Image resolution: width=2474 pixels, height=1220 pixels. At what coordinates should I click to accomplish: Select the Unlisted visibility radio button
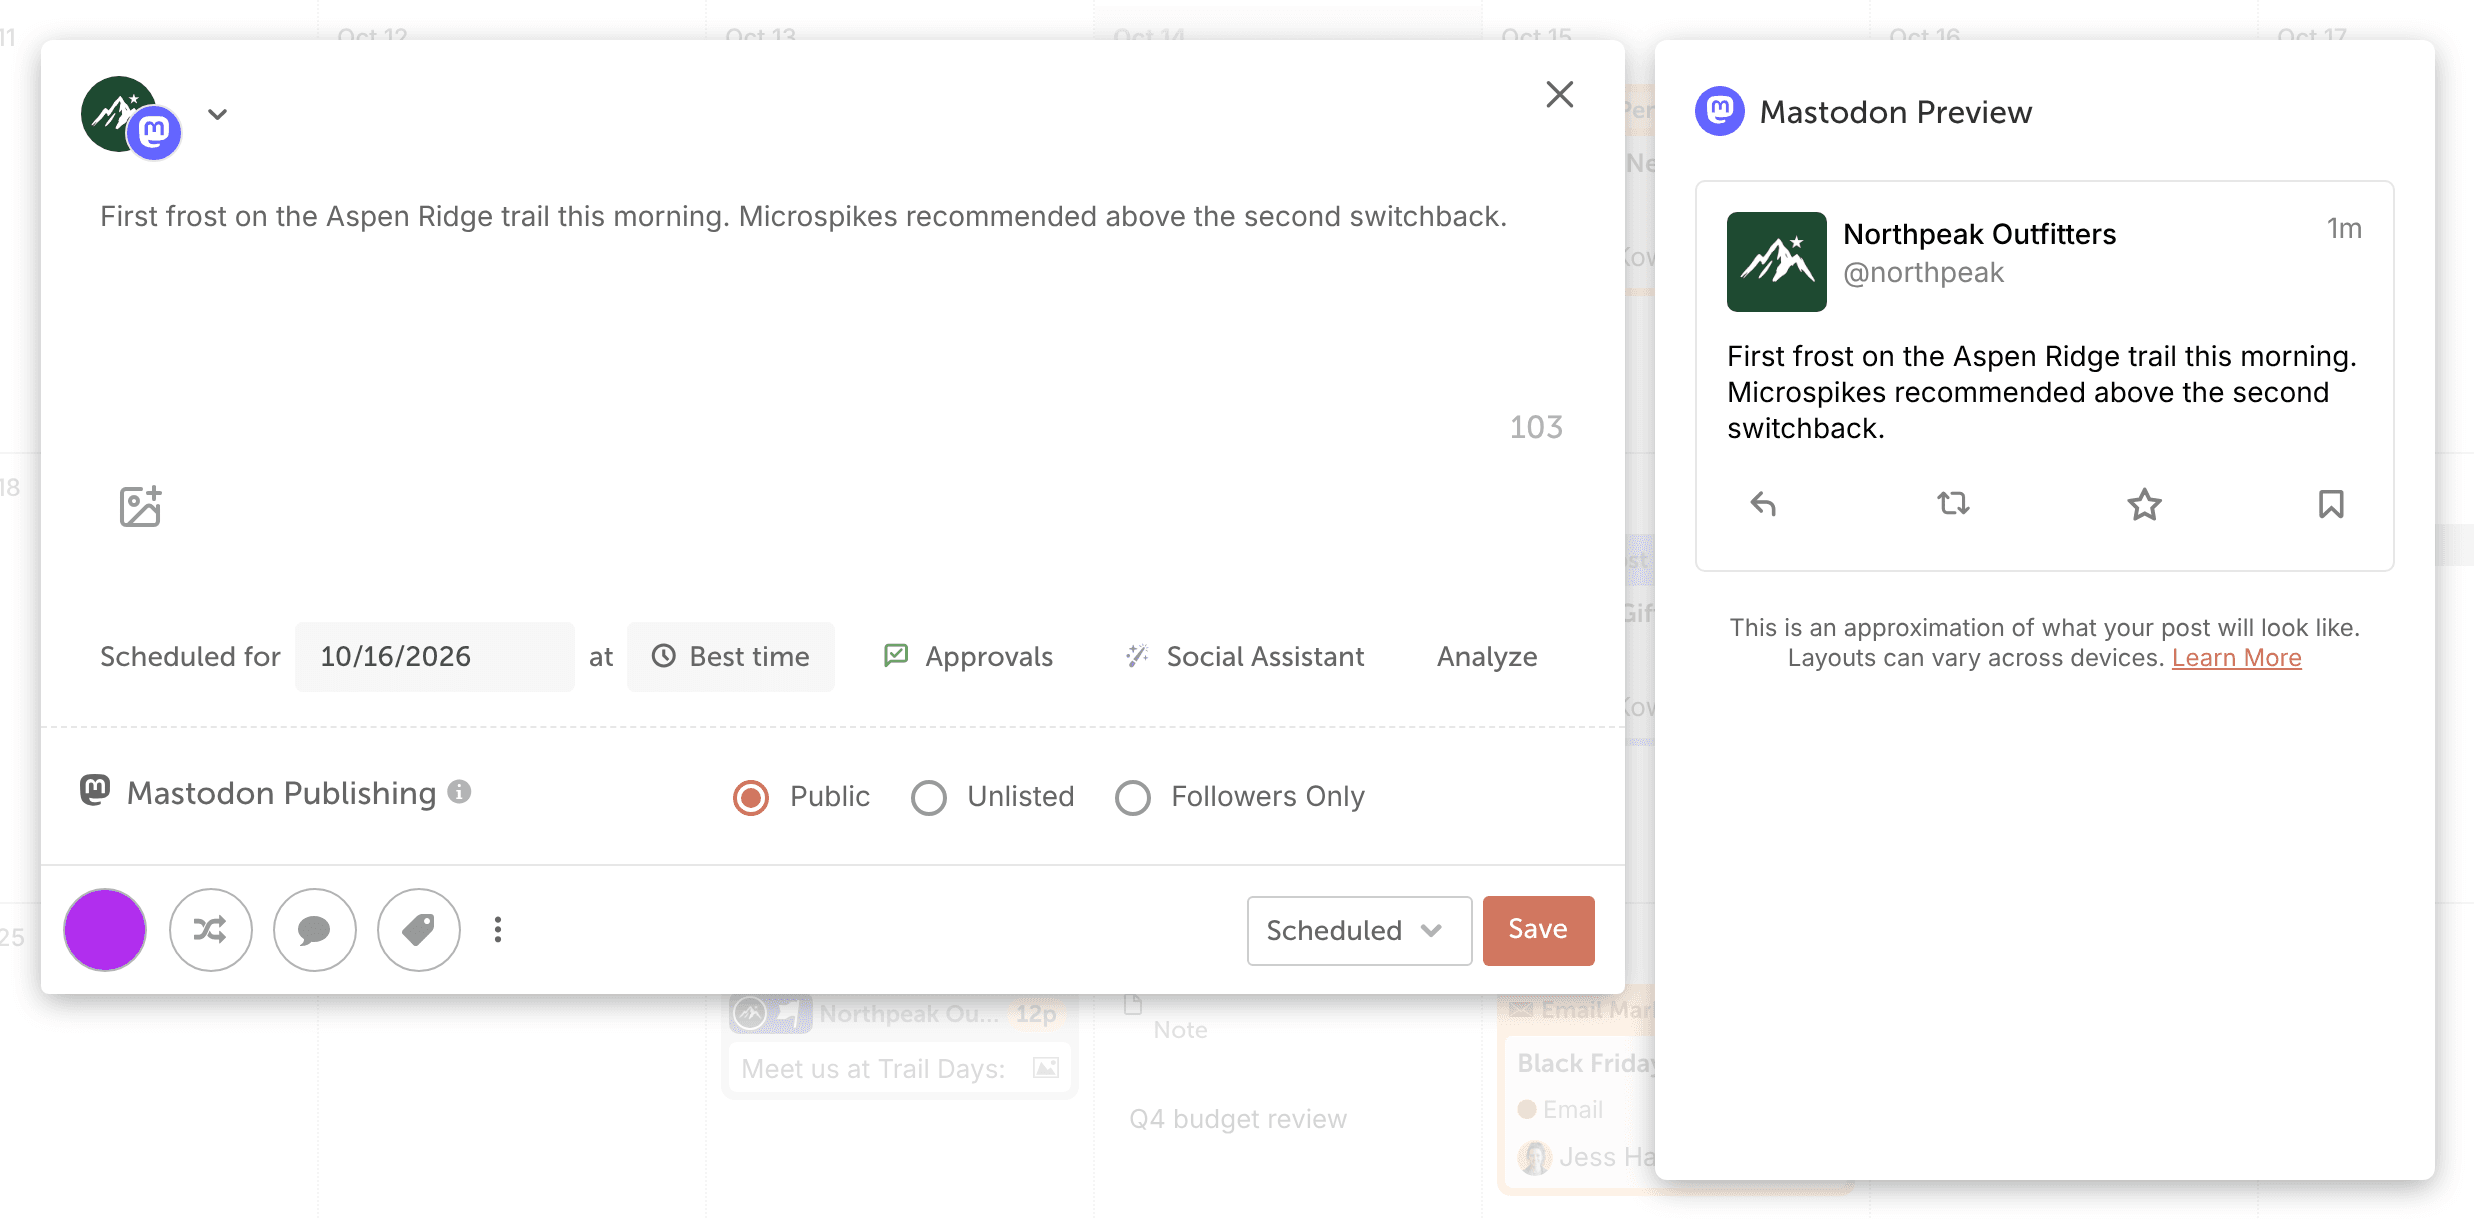[x=929, y=797]
